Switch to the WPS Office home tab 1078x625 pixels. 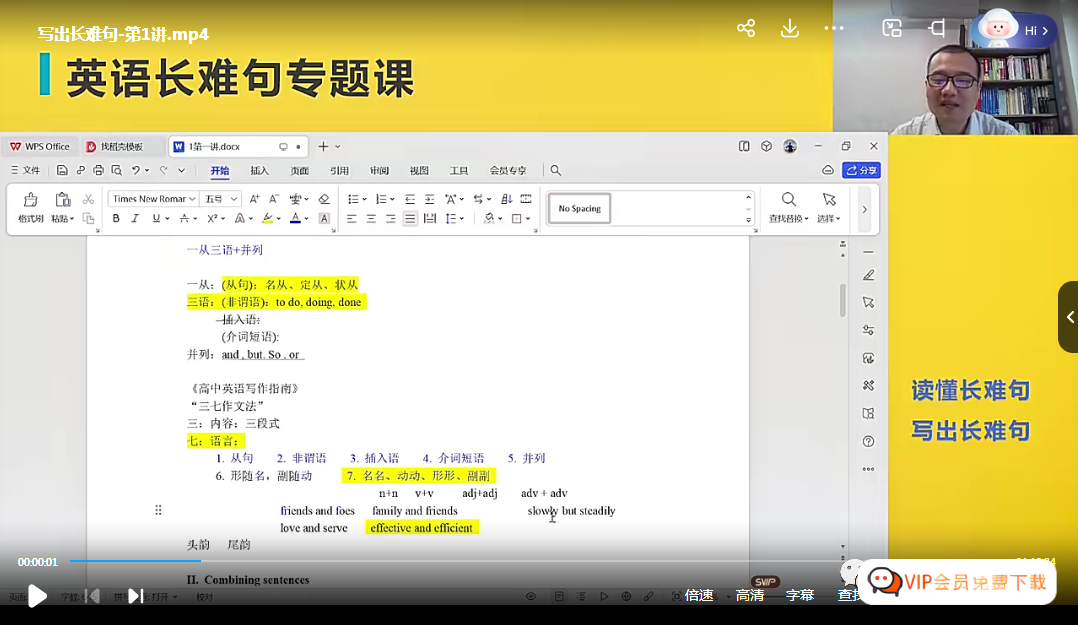(x=40, y=146)
